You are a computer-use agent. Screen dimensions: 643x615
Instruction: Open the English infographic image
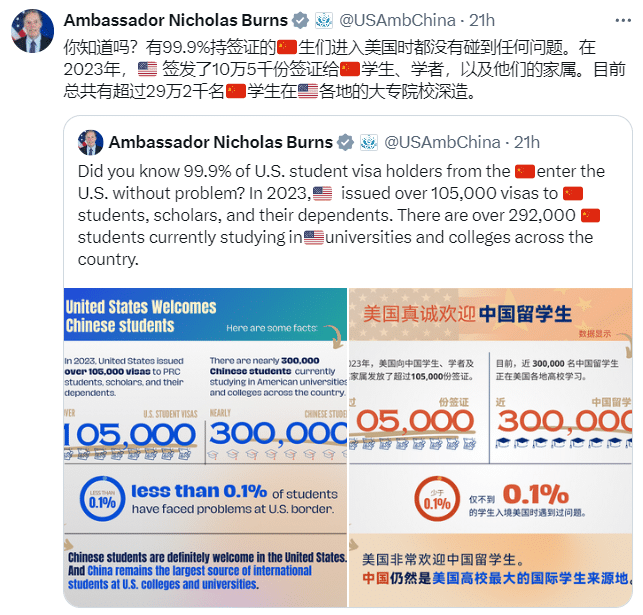(x=205, y=447)
